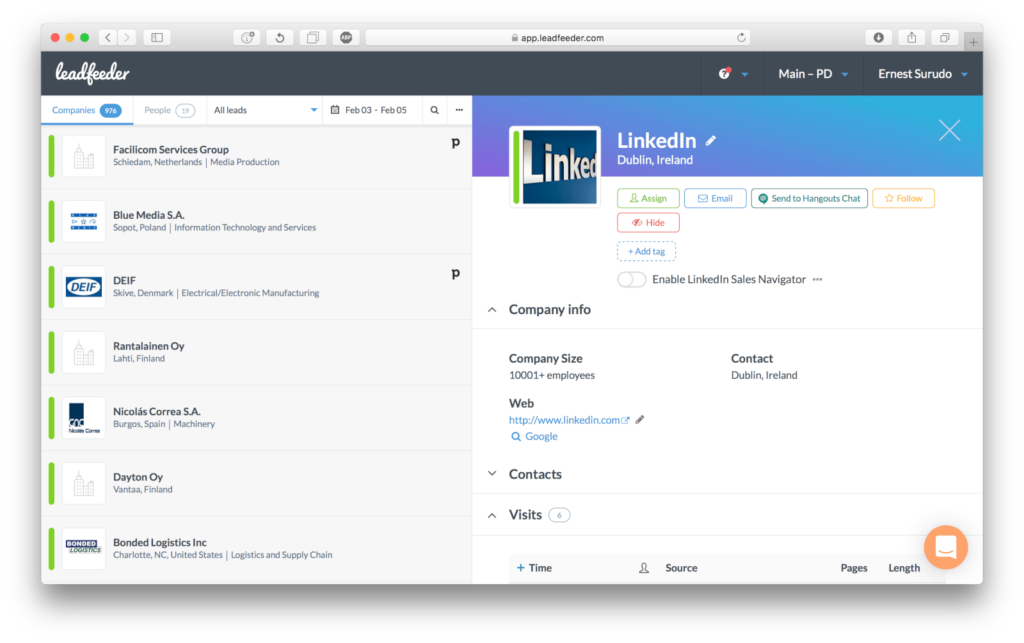Click the Follow button
This screenshot has height=643, width=1024.
click(903, 198)
